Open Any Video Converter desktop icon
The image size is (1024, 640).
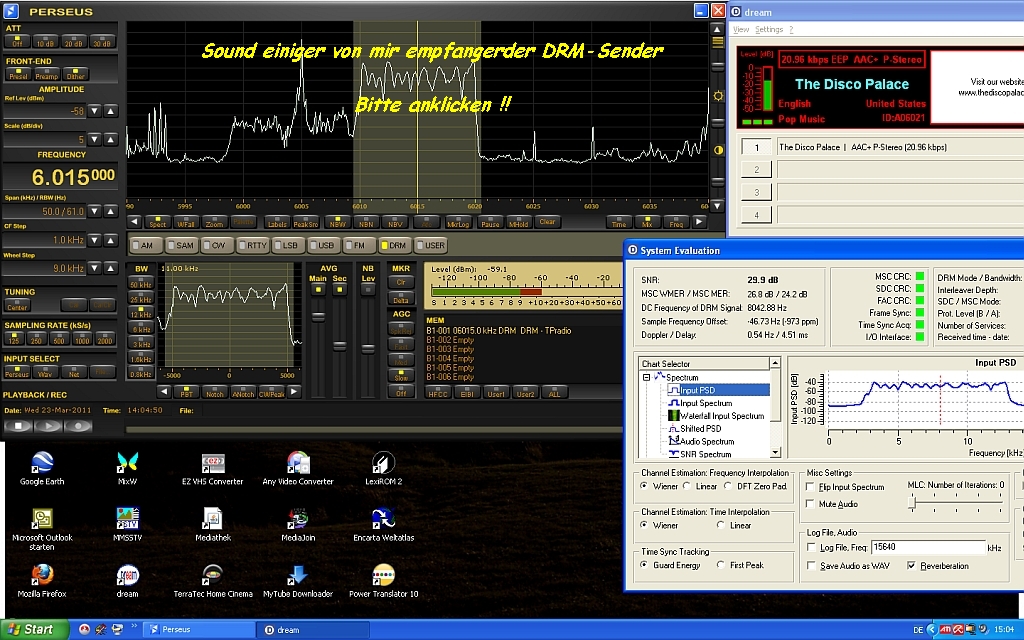(x=298, y=468)
